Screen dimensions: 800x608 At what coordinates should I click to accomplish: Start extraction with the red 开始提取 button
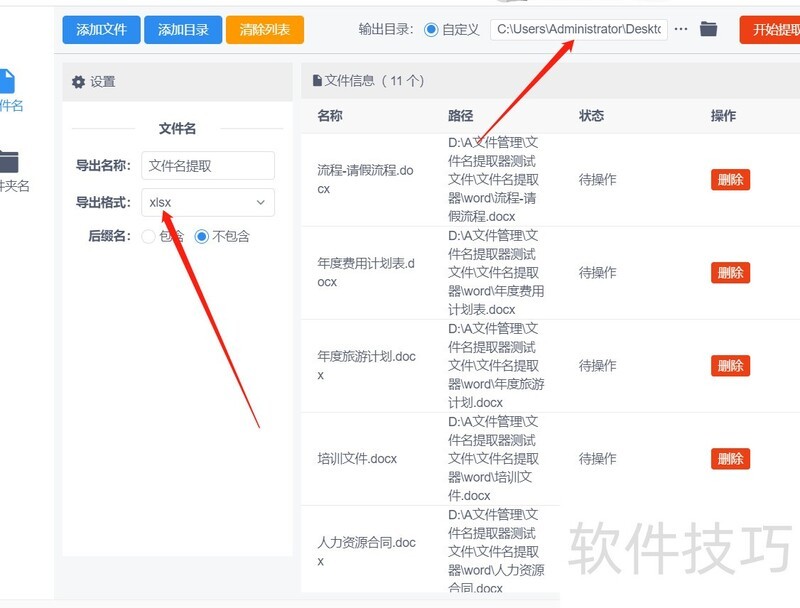pos(770,30)
